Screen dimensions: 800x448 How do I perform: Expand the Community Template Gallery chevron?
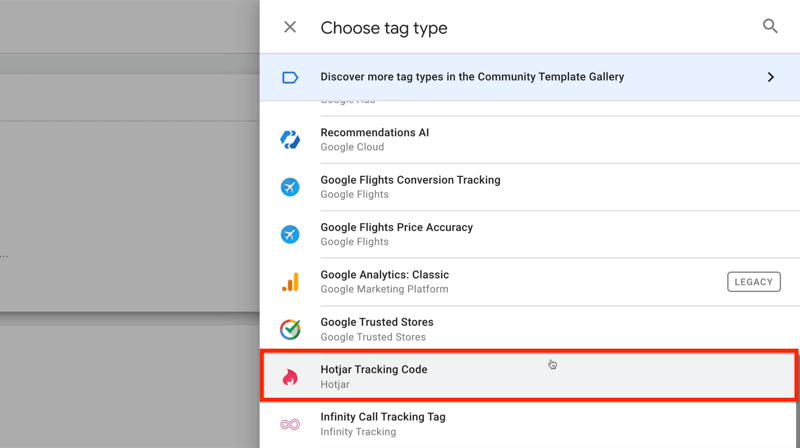pyautogui.click(x=770, y=77)
